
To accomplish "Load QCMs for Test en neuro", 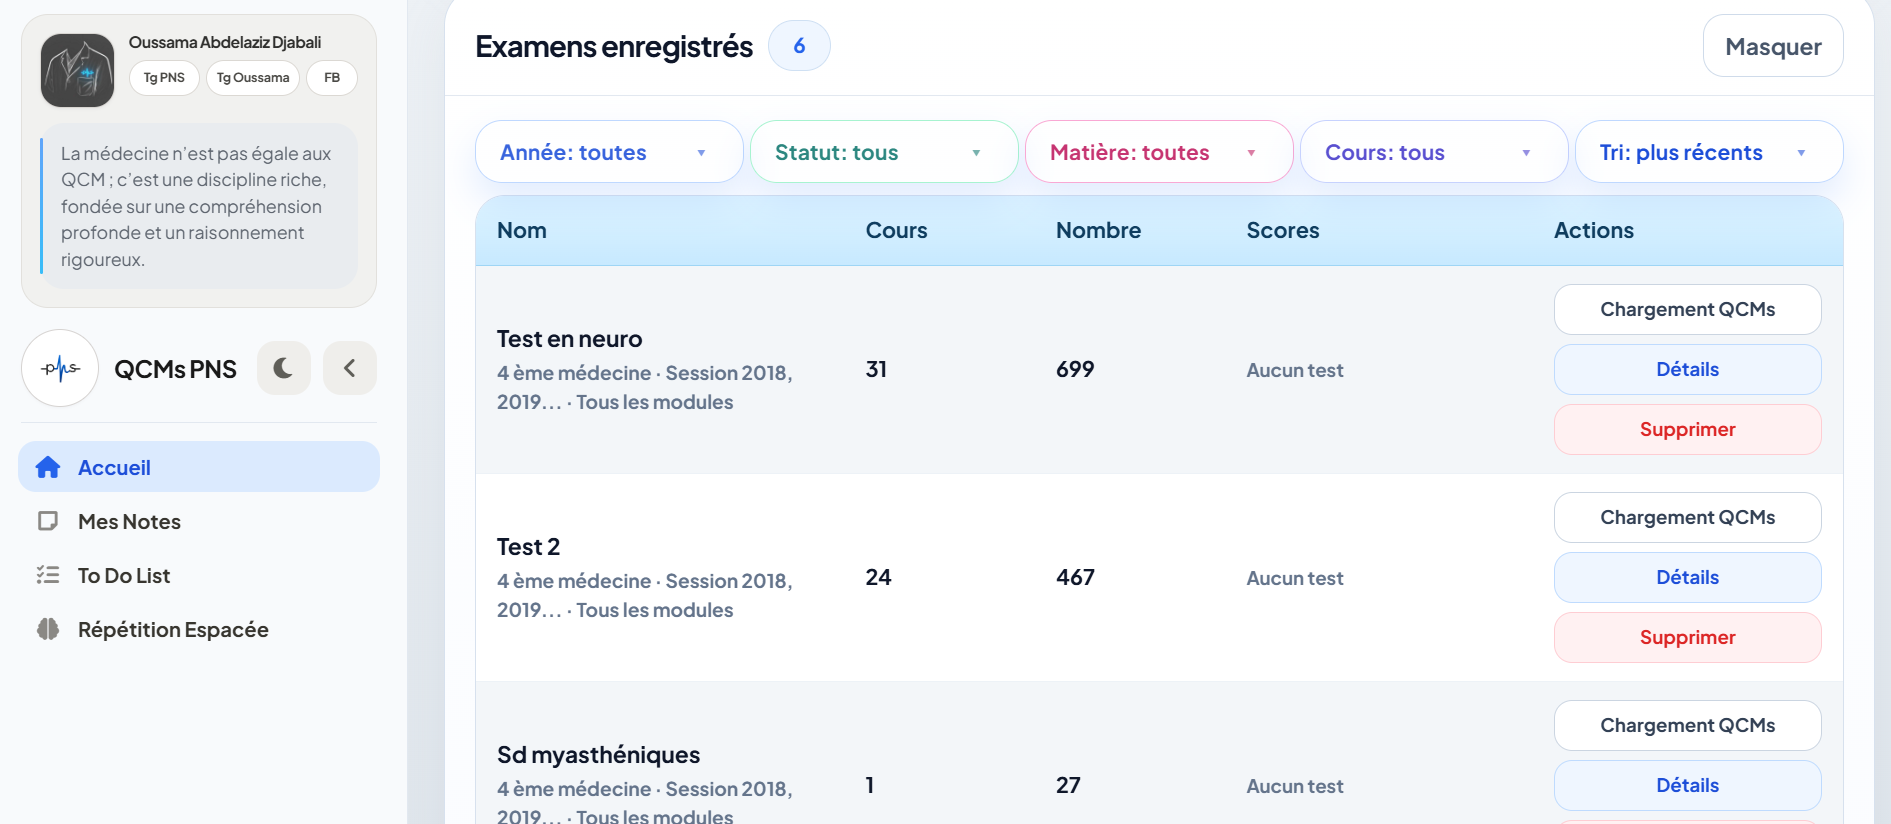I will pos(1687,309).
